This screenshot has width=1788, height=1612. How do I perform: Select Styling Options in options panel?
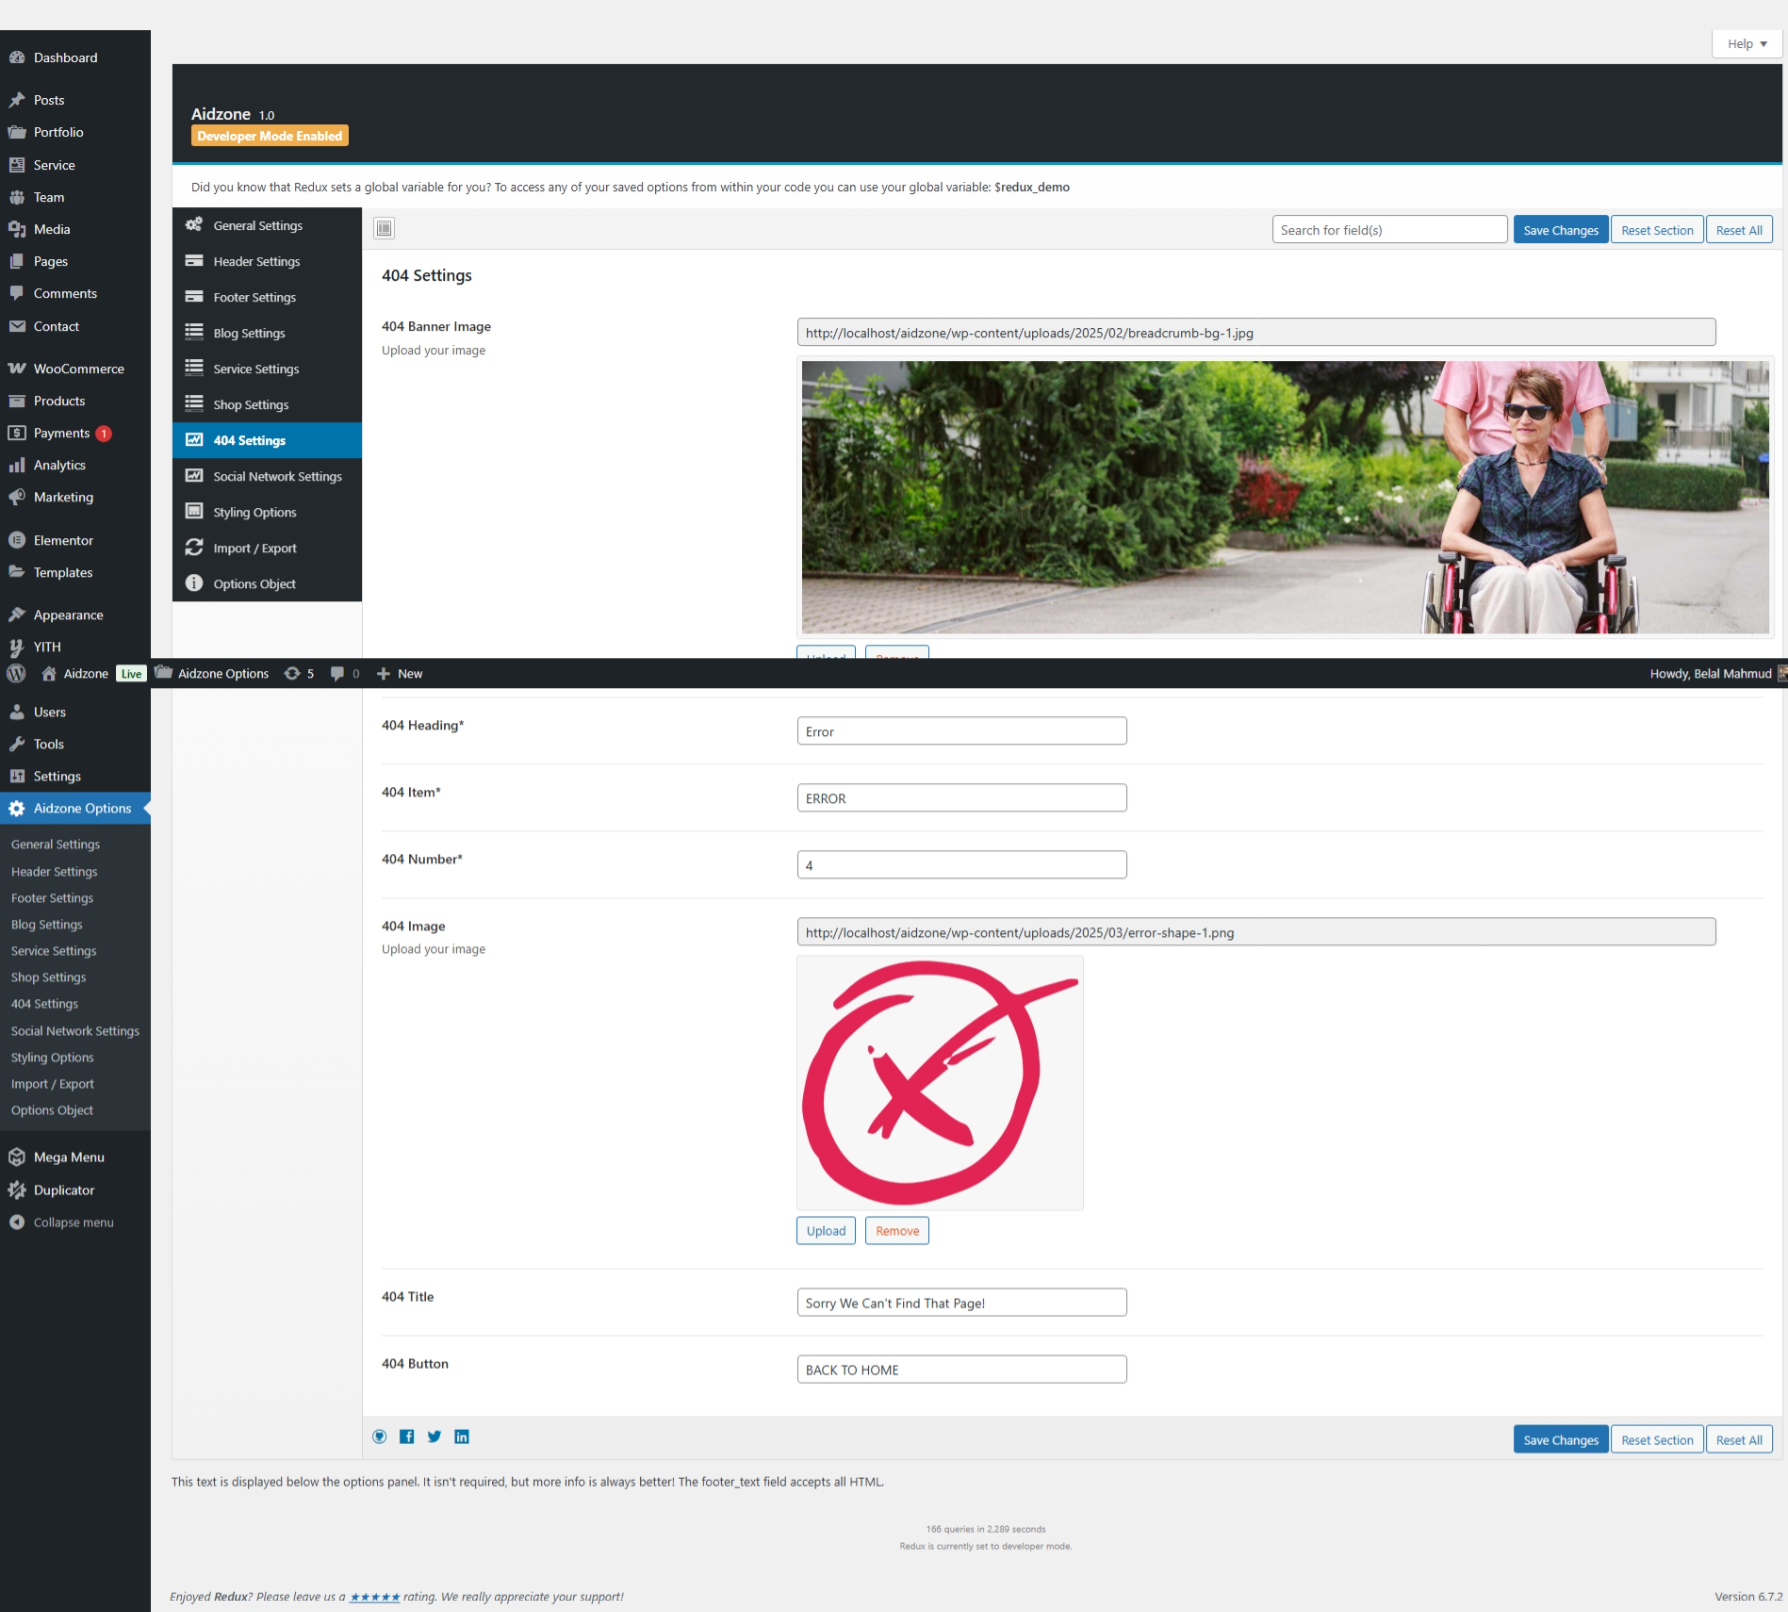coord(255,513)
